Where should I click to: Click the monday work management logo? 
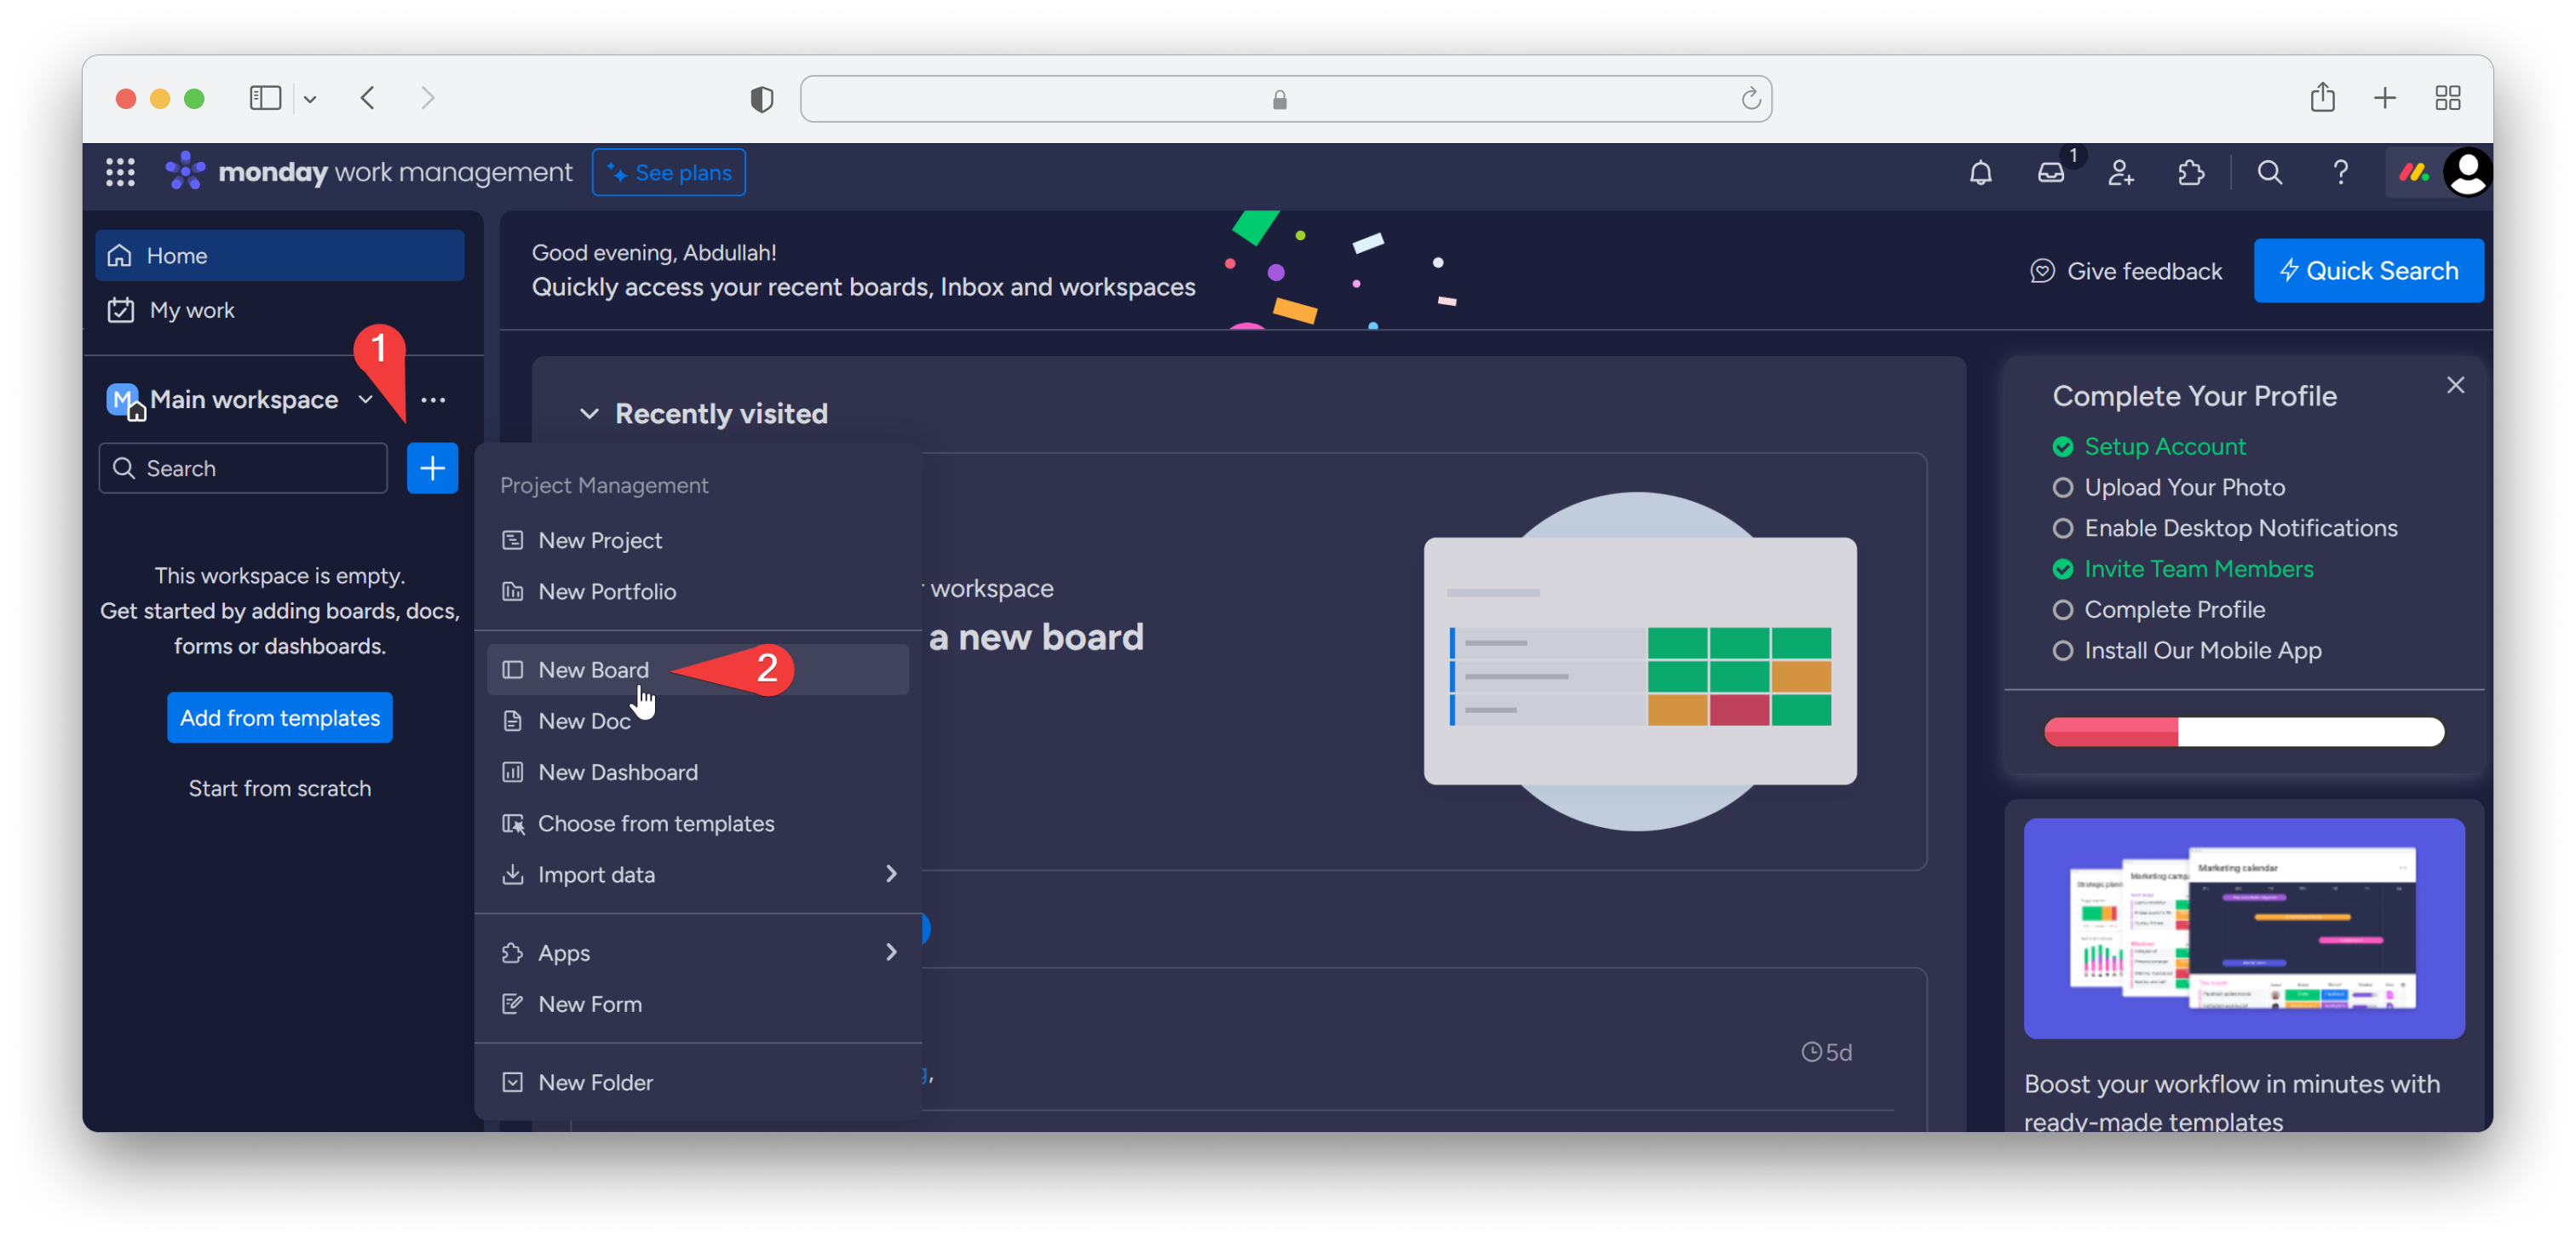pyautogui.click(x=368, y=172)
